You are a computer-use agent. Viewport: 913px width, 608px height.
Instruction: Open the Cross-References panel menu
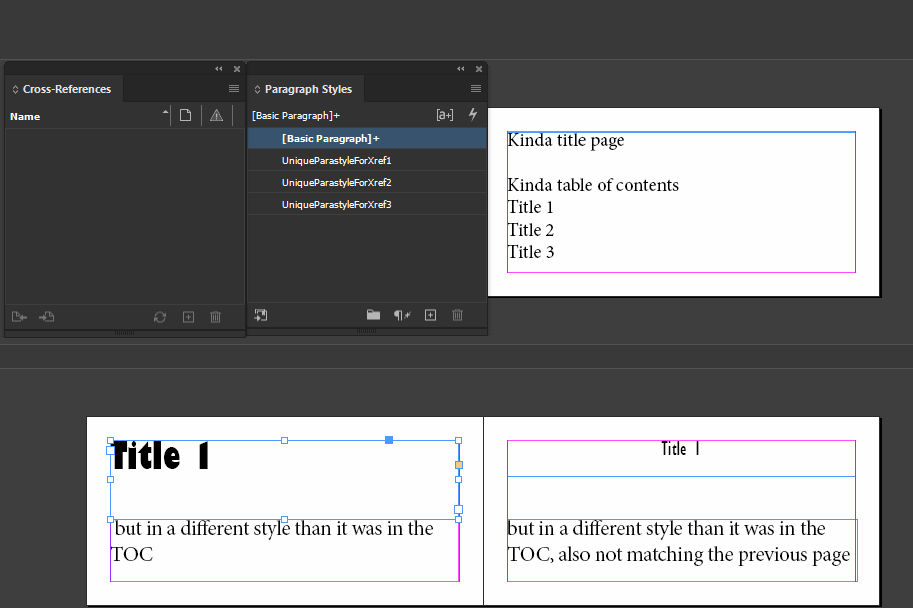(233, 89)
